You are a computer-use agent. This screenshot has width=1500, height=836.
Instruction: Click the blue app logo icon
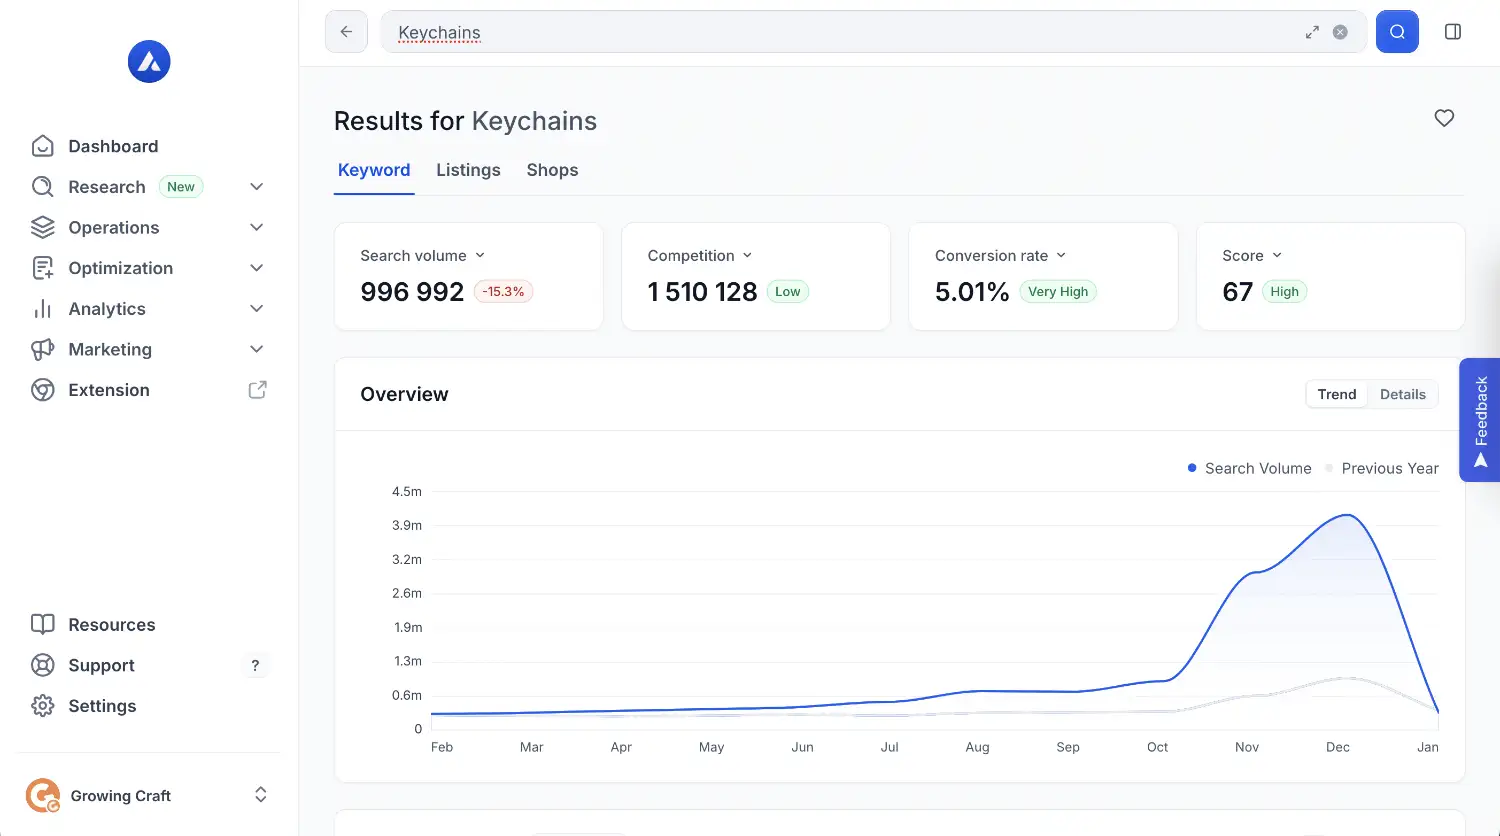point(149,62)
